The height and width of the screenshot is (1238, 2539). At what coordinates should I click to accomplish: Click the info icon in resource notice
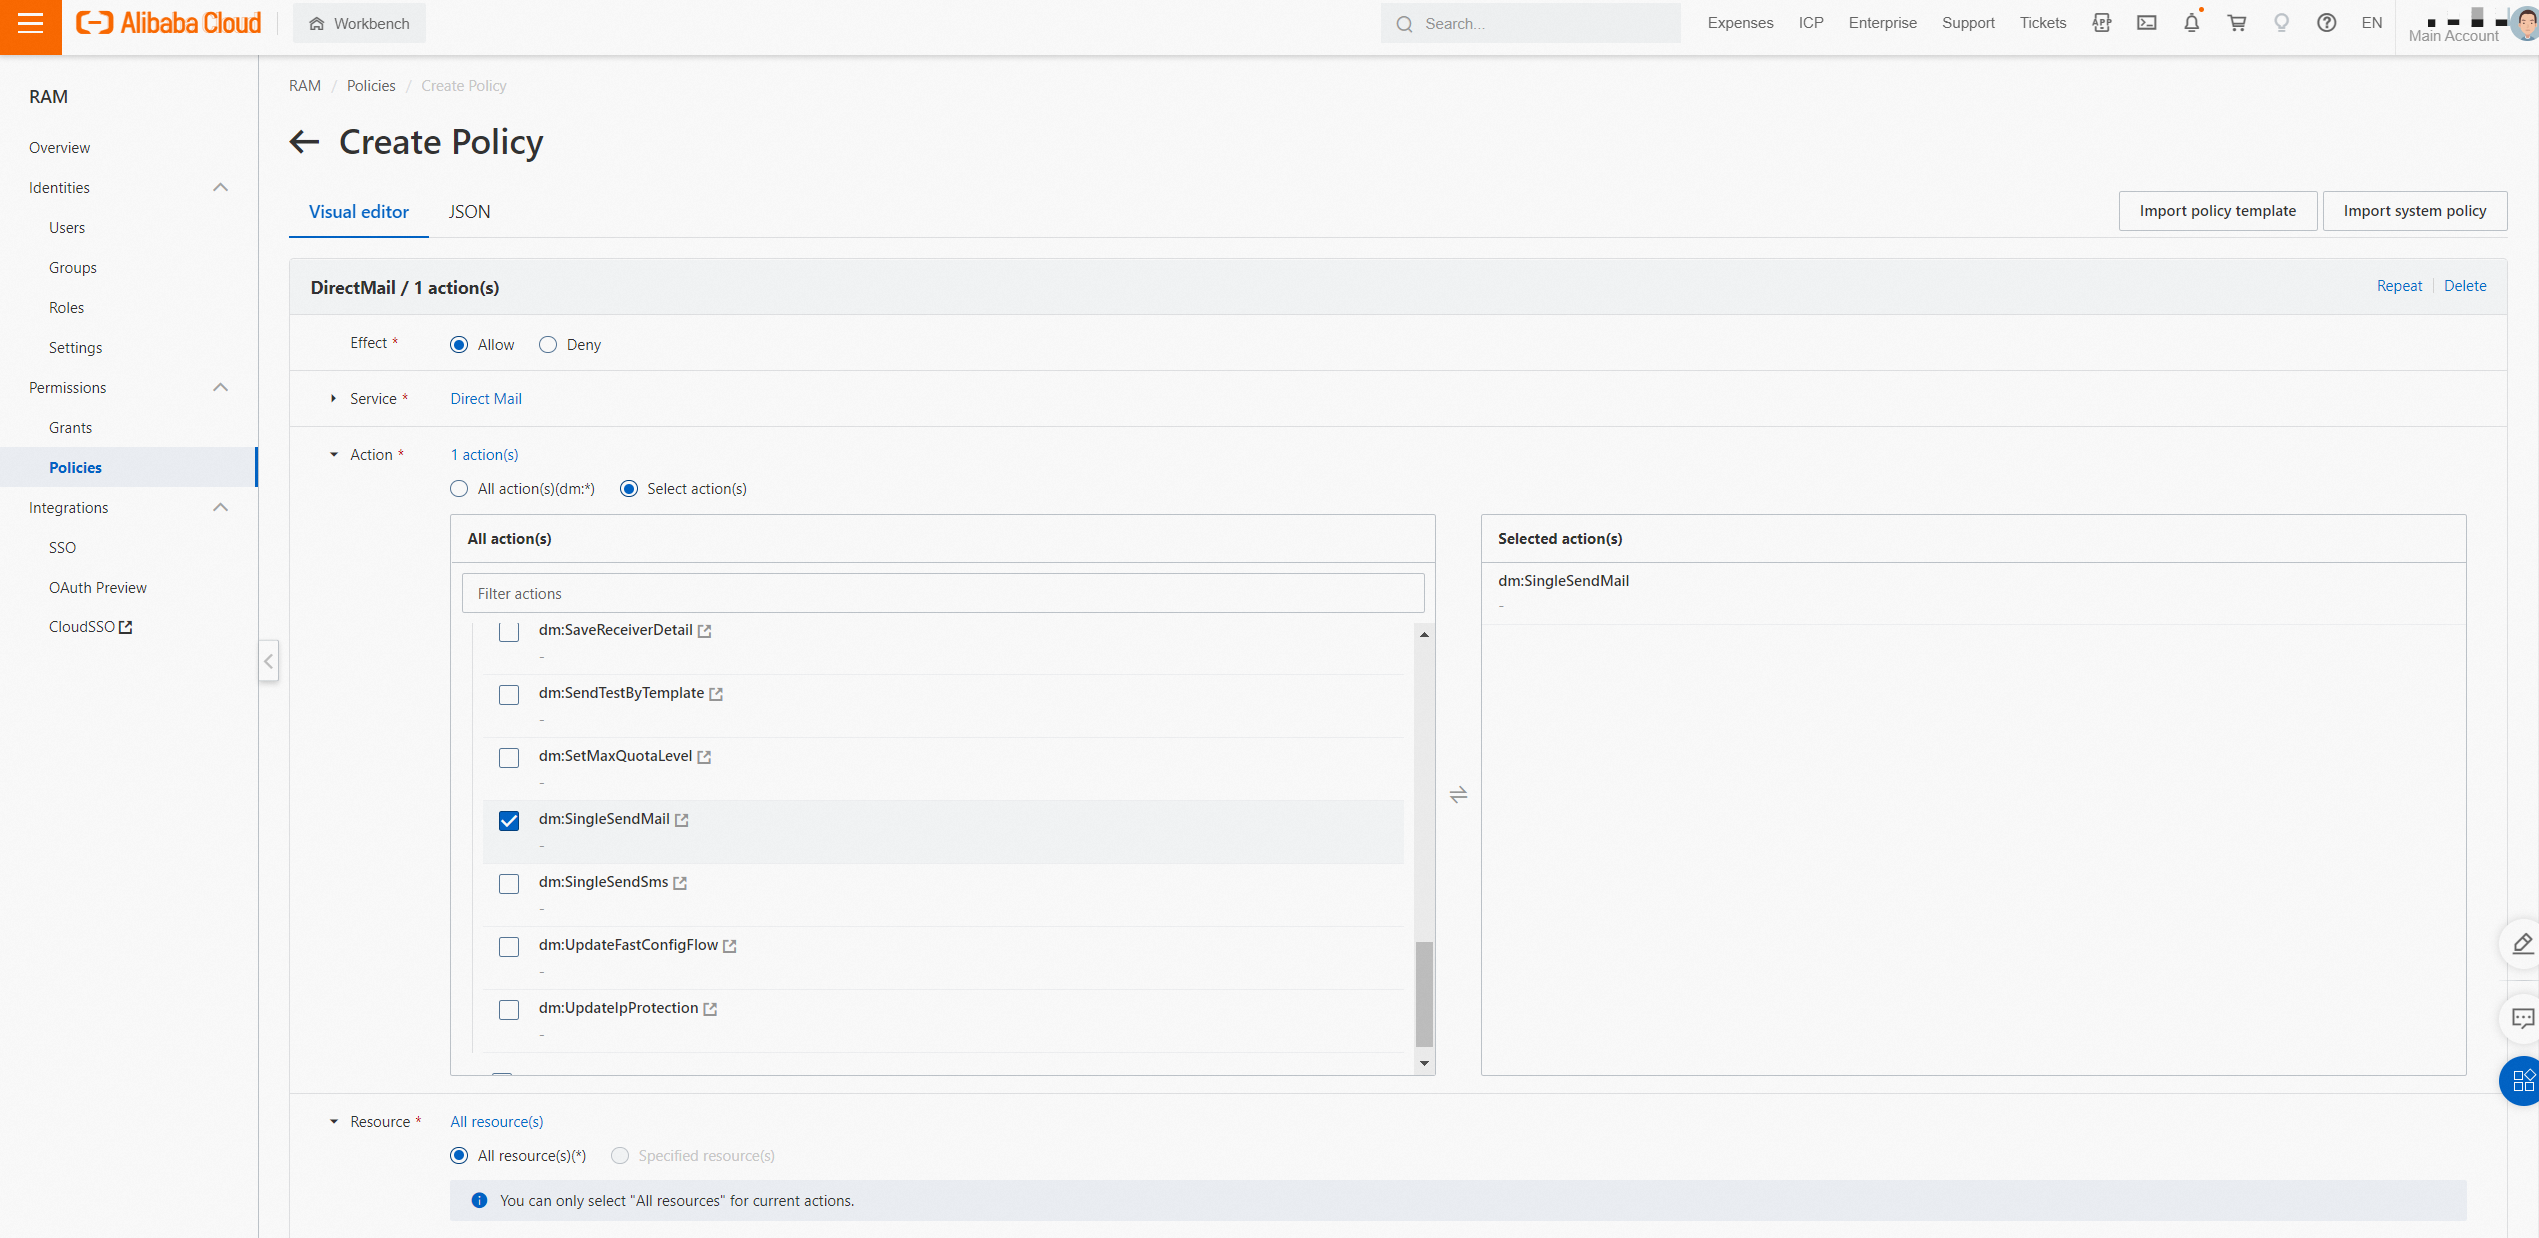[479, 1201]
